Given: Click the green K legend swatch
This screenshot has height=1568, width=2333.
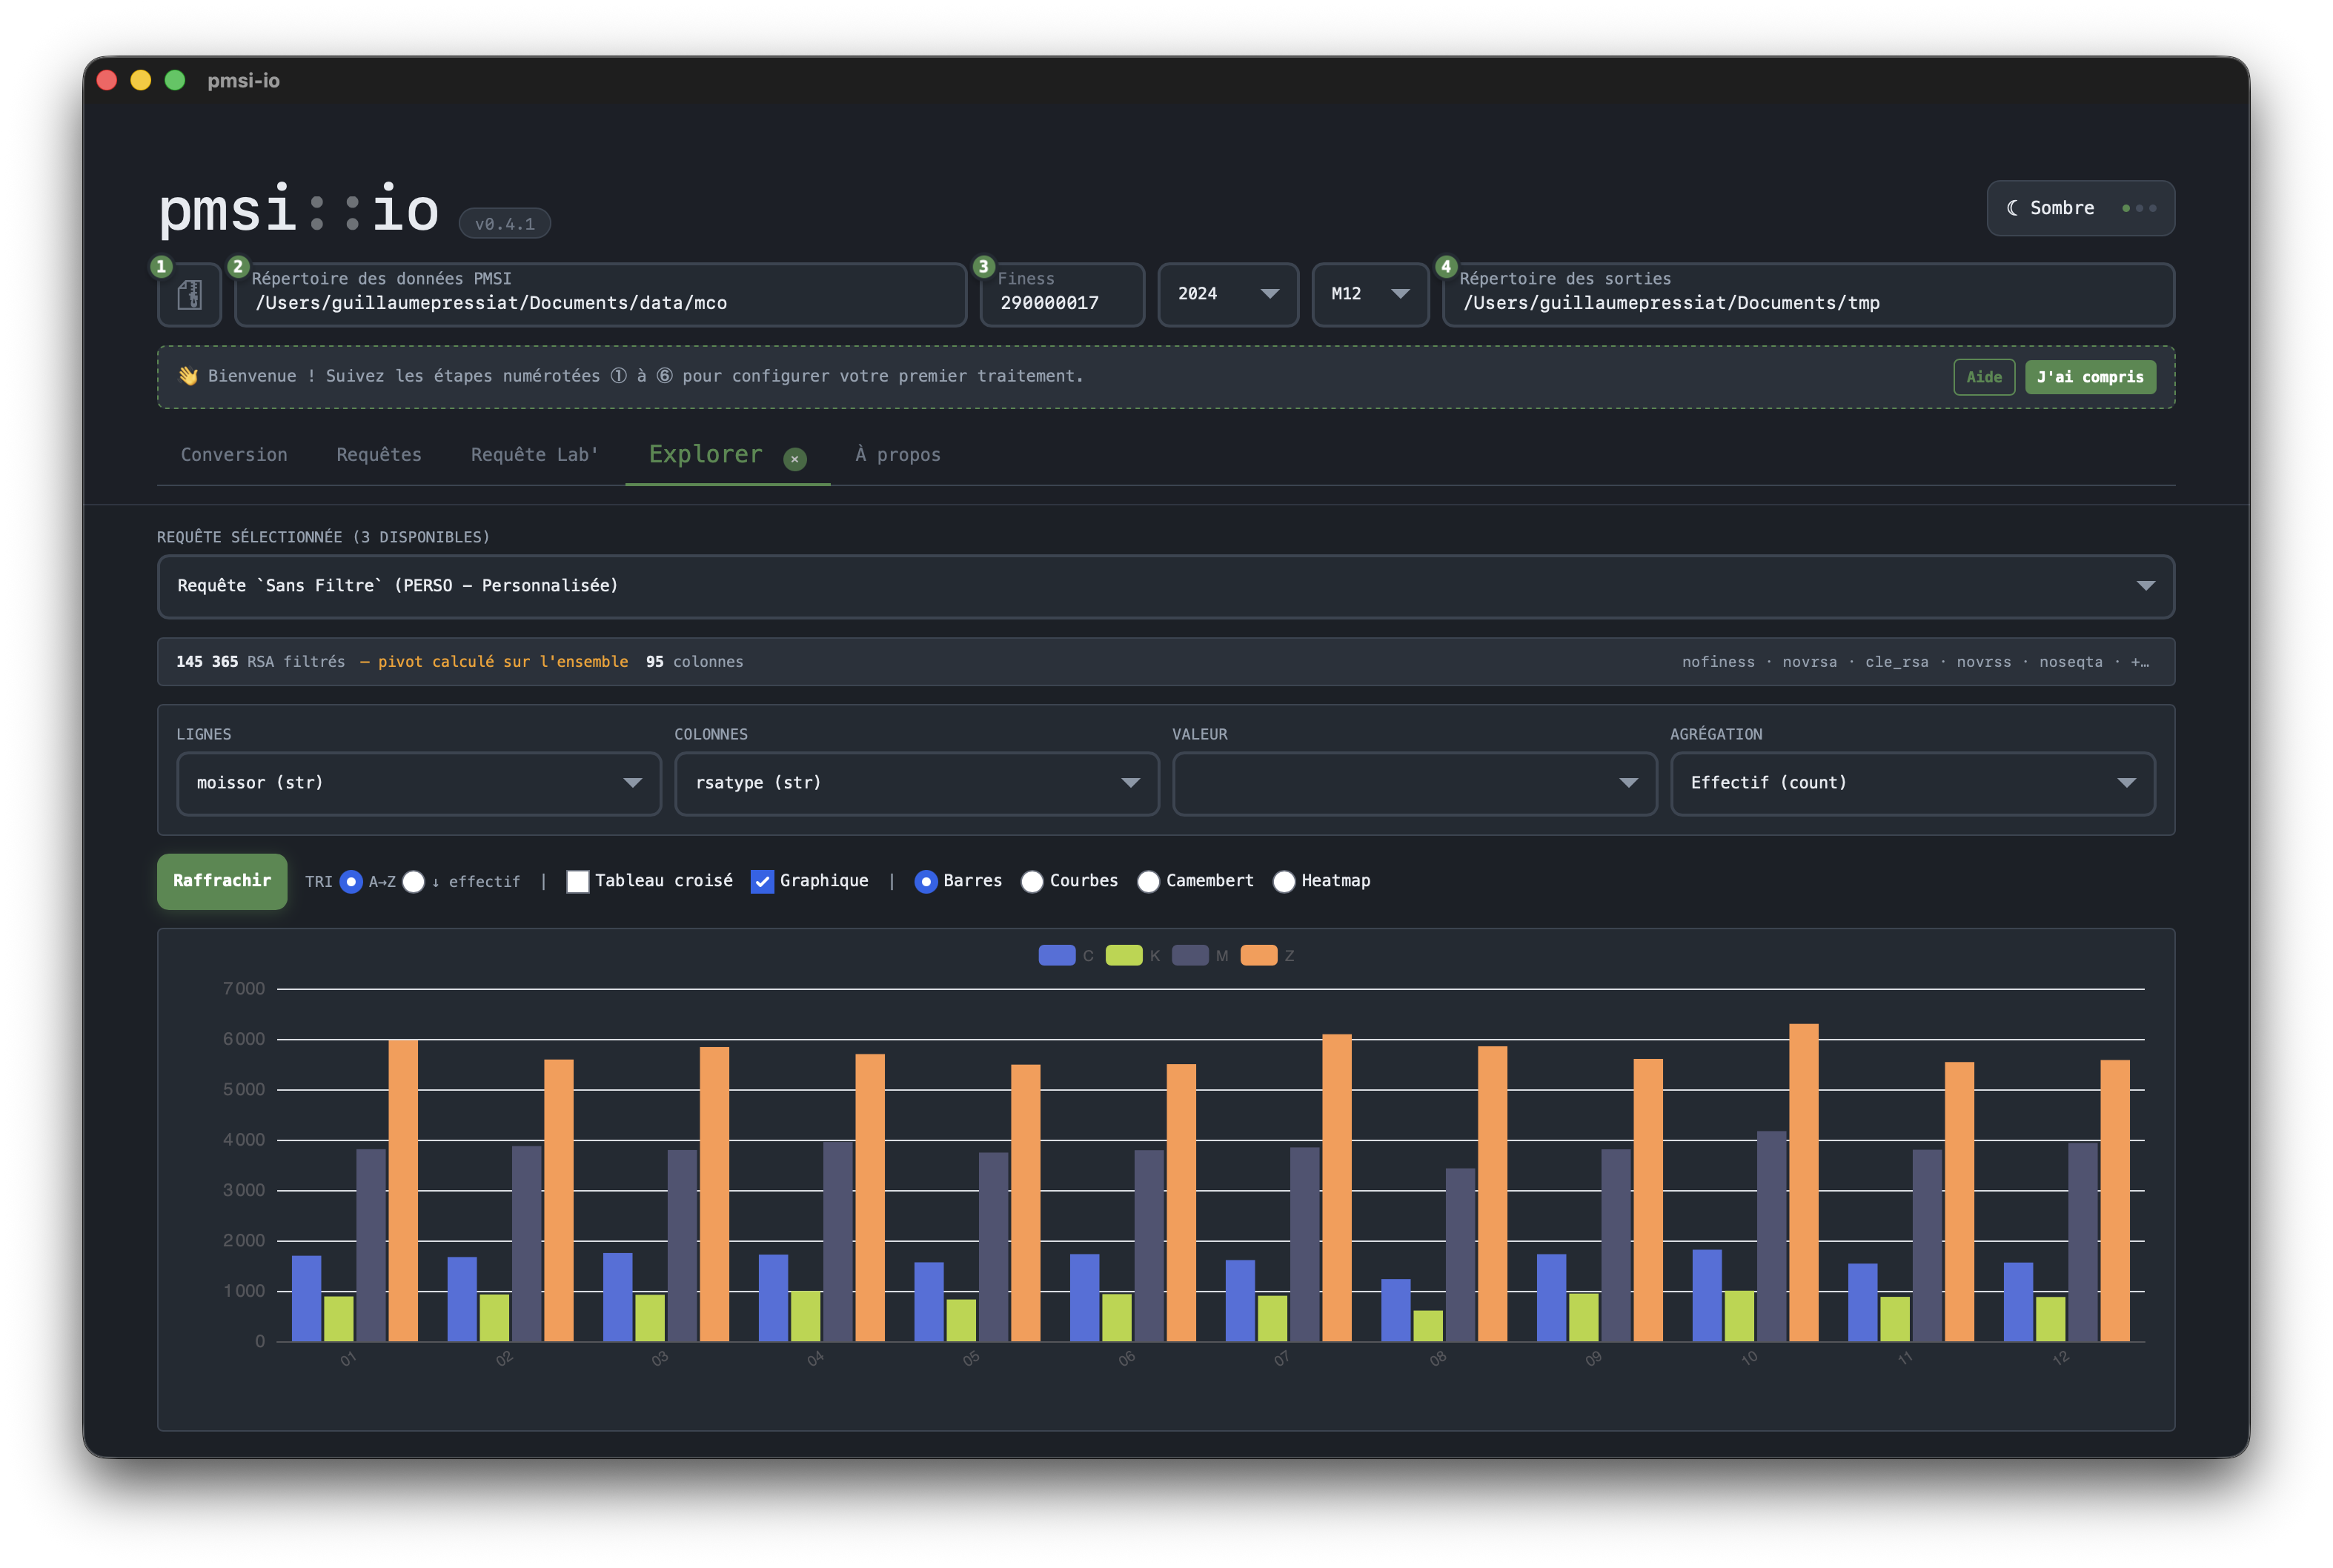Looking at the screenshot, I should (x=1124, y=955).
